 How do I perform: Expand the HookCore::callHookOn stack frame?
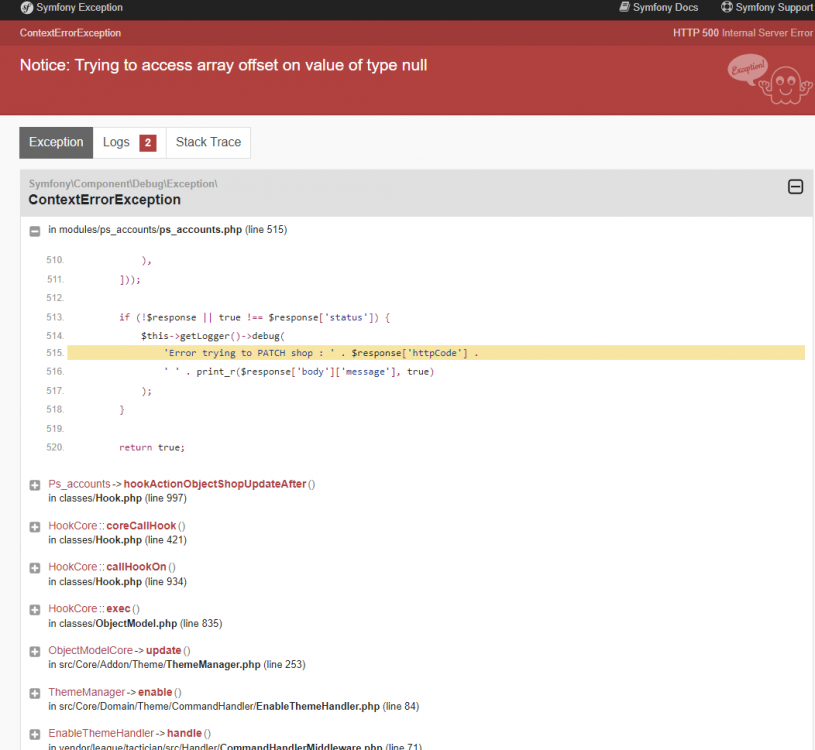tap(34, 566)
